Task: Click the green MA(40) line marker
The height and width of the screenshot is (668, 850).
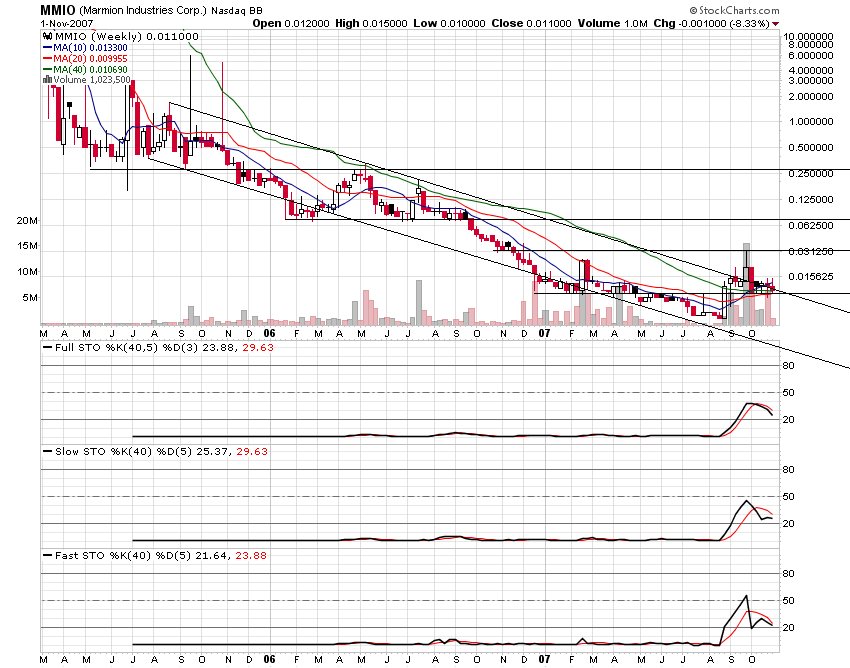Action: pos(48,69)
